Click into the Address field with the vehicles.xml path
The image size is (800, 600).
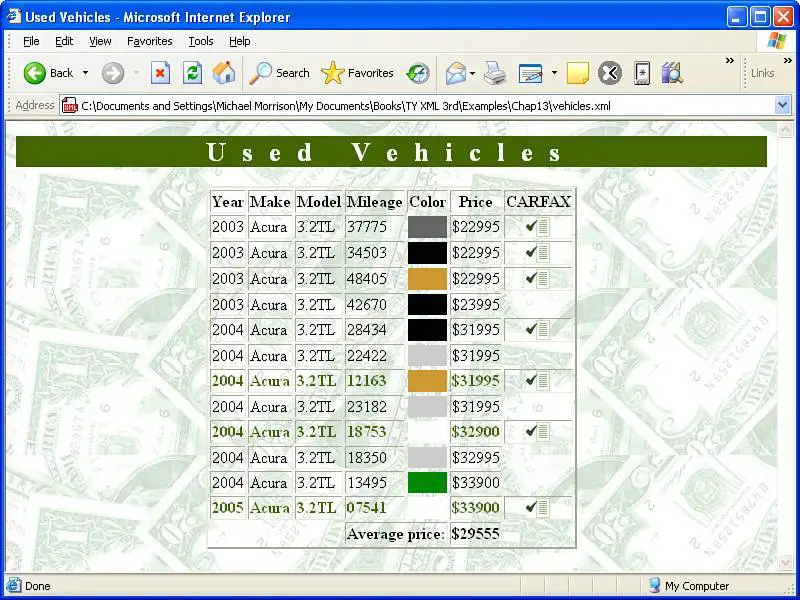point(427,106)
